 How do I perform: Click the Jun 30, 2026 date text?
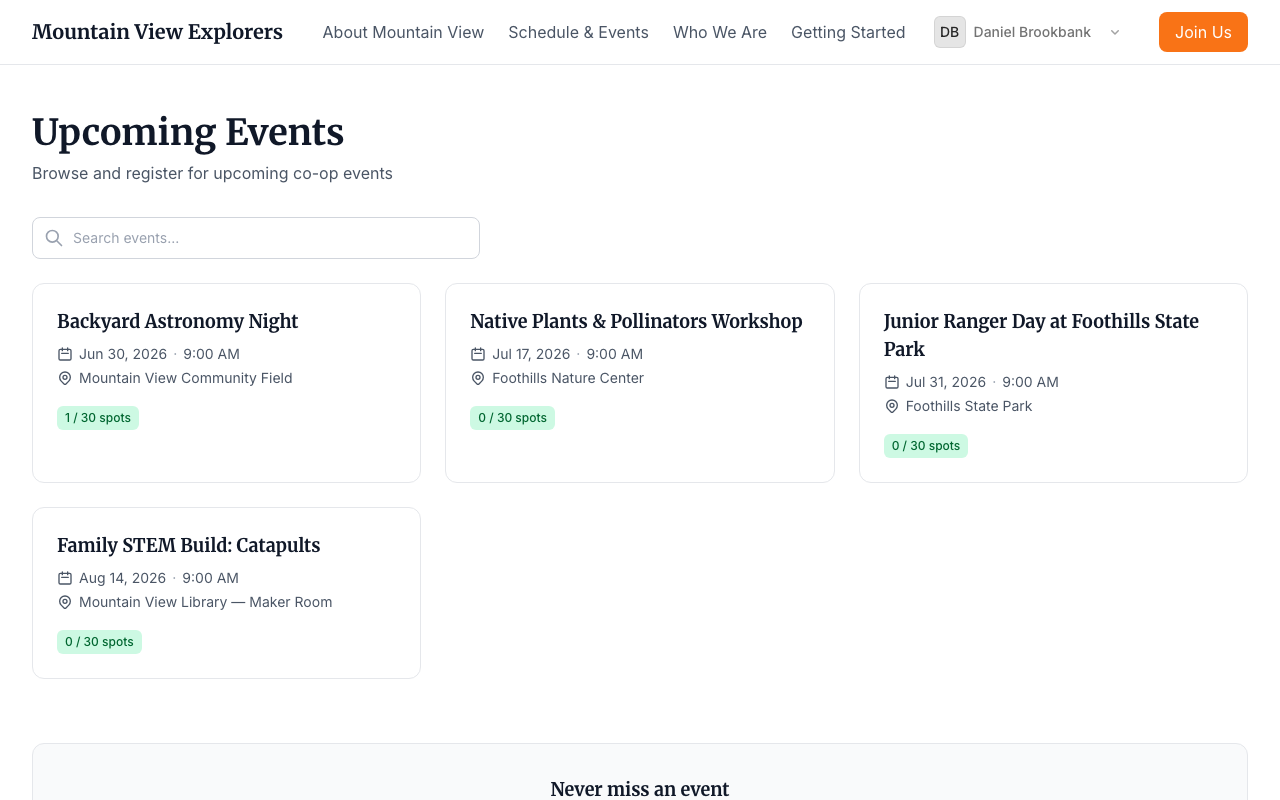click(x=123, y=354)
